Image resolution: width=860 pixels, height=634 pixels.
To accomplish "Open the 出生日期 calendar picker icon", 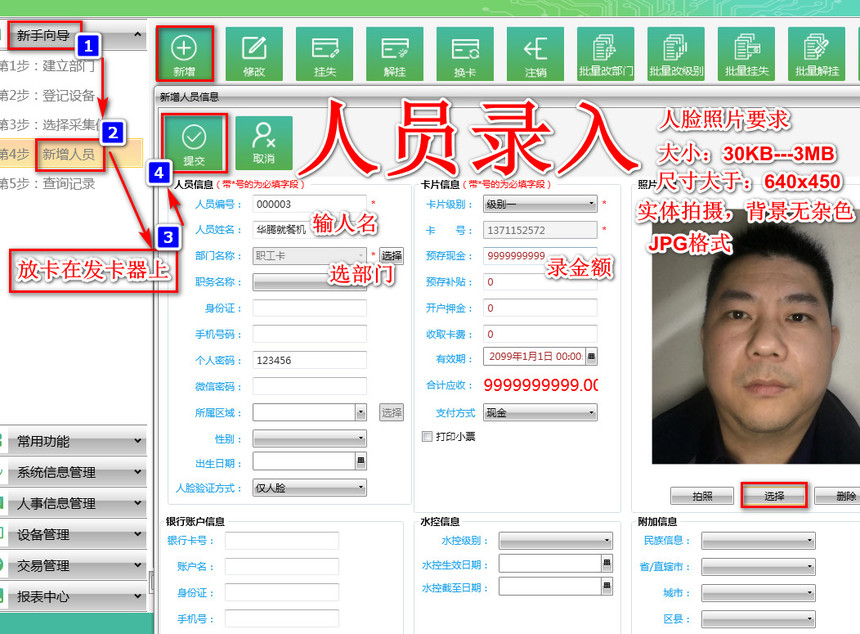I will tap(360, 461).
